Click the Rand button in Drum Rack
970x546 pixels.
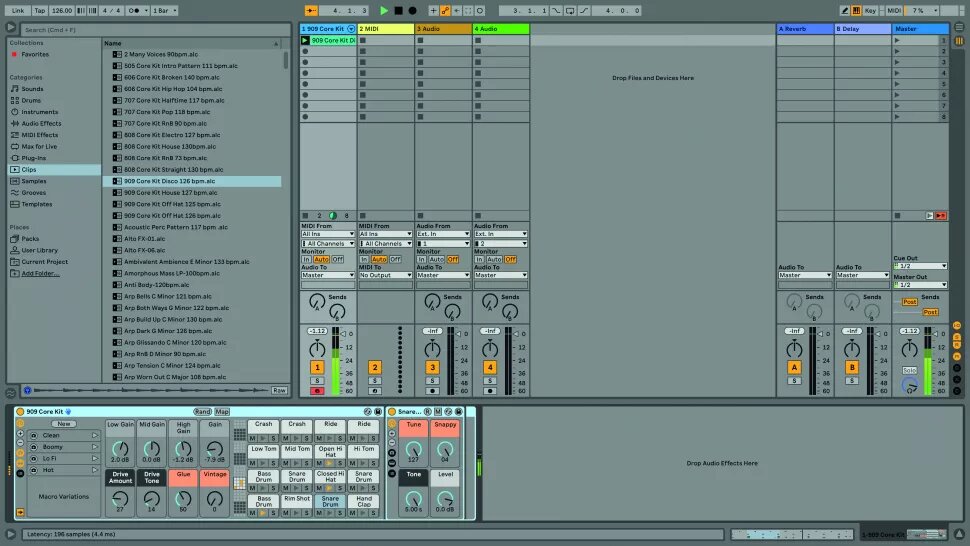tap(202, 412)
